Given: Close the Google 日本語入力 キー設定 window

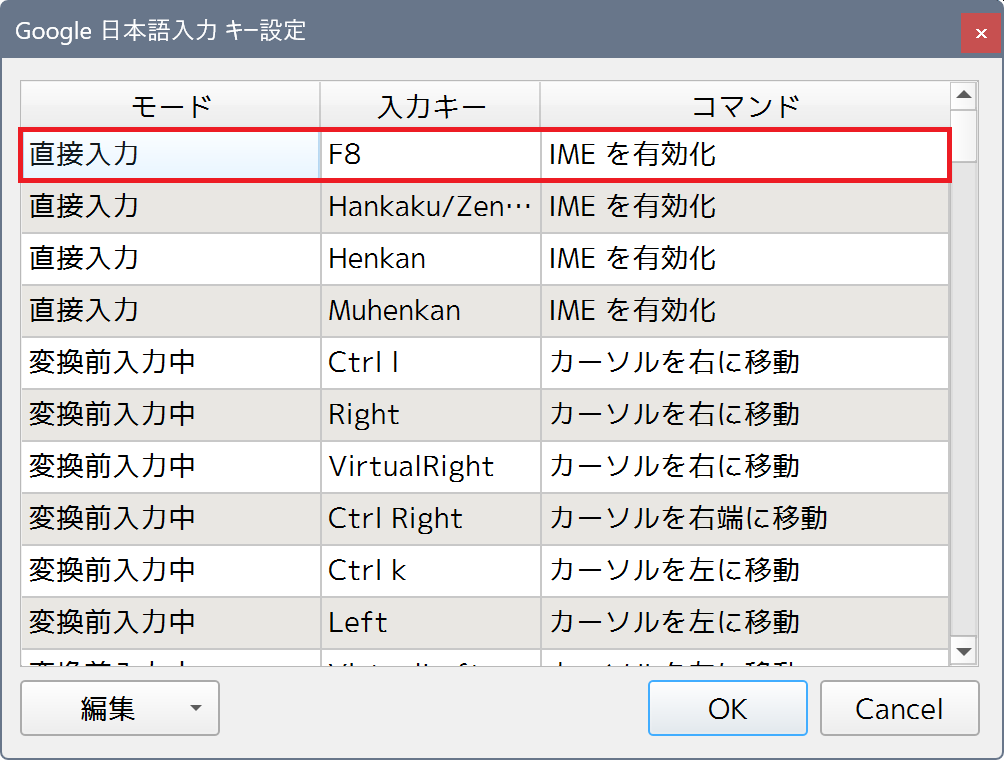Looking at the screenshot, I should (981, 33).
